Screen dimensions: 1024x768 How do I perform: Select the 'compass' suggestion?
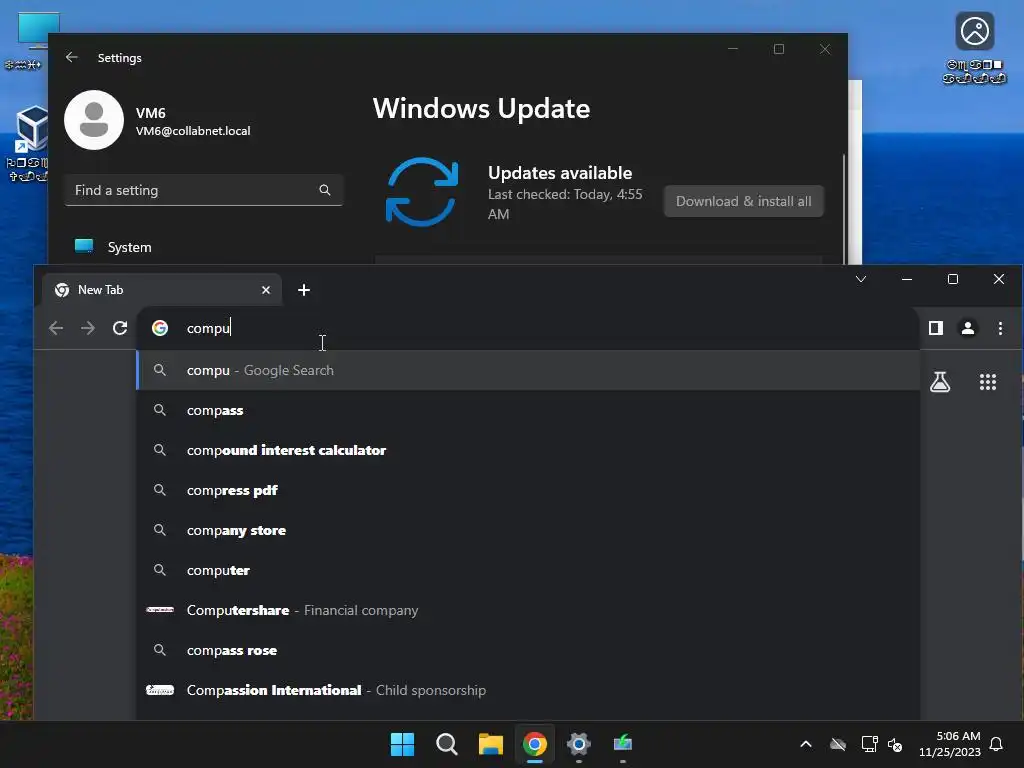tap(528, 410)
